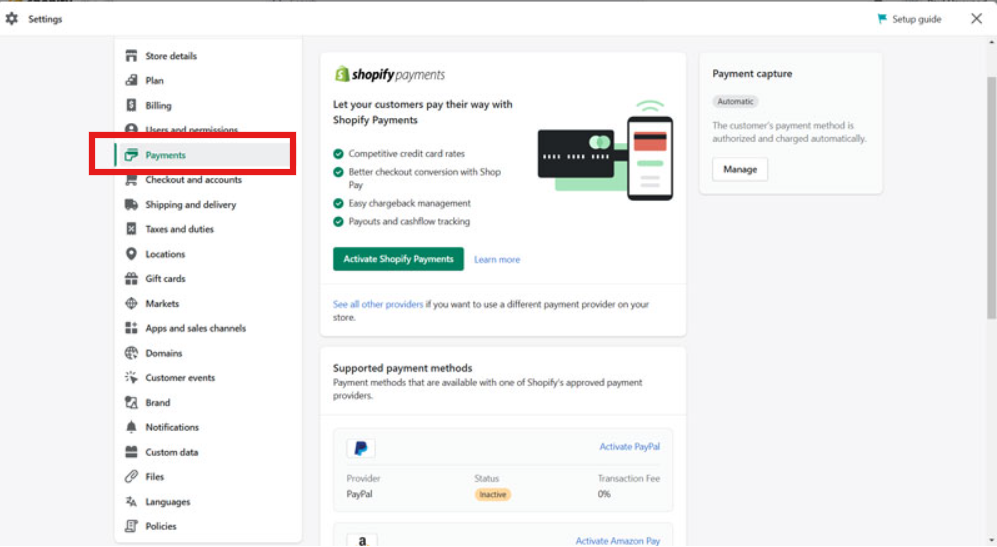This screenshot has width=997, height=547.
Task: Click the Gift cards present icon
Action: pyautogui.click(x=131, y=279)
